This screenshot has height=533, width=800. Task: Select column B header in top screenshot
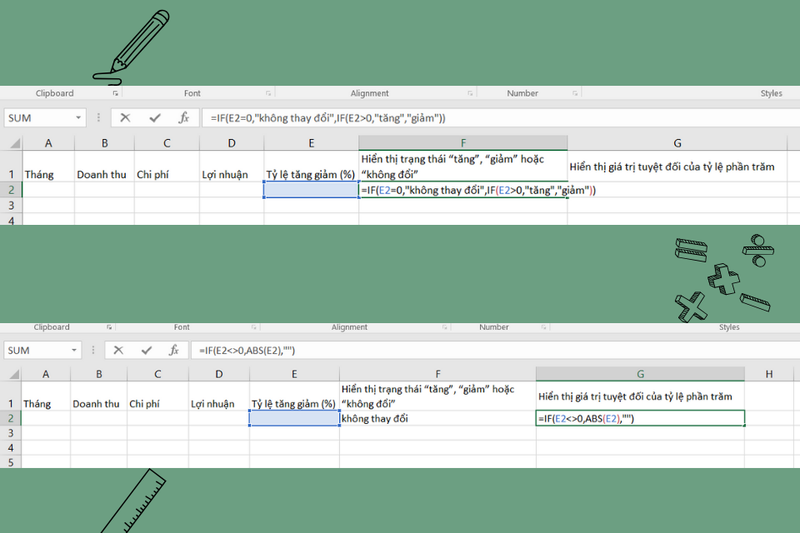105,143
